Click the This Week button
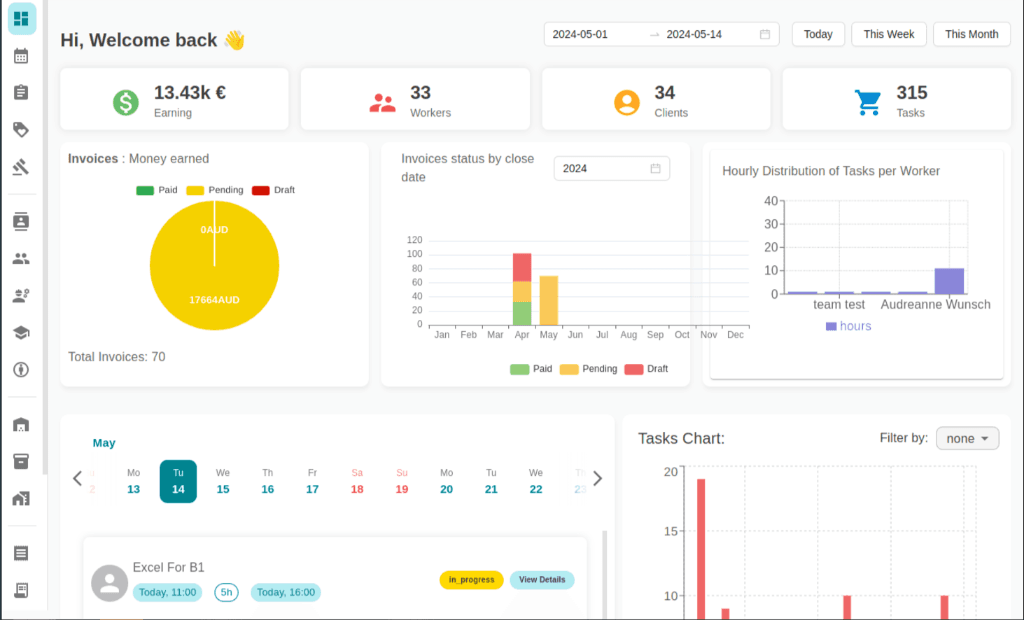The image size is (1024, 620). 888,34
